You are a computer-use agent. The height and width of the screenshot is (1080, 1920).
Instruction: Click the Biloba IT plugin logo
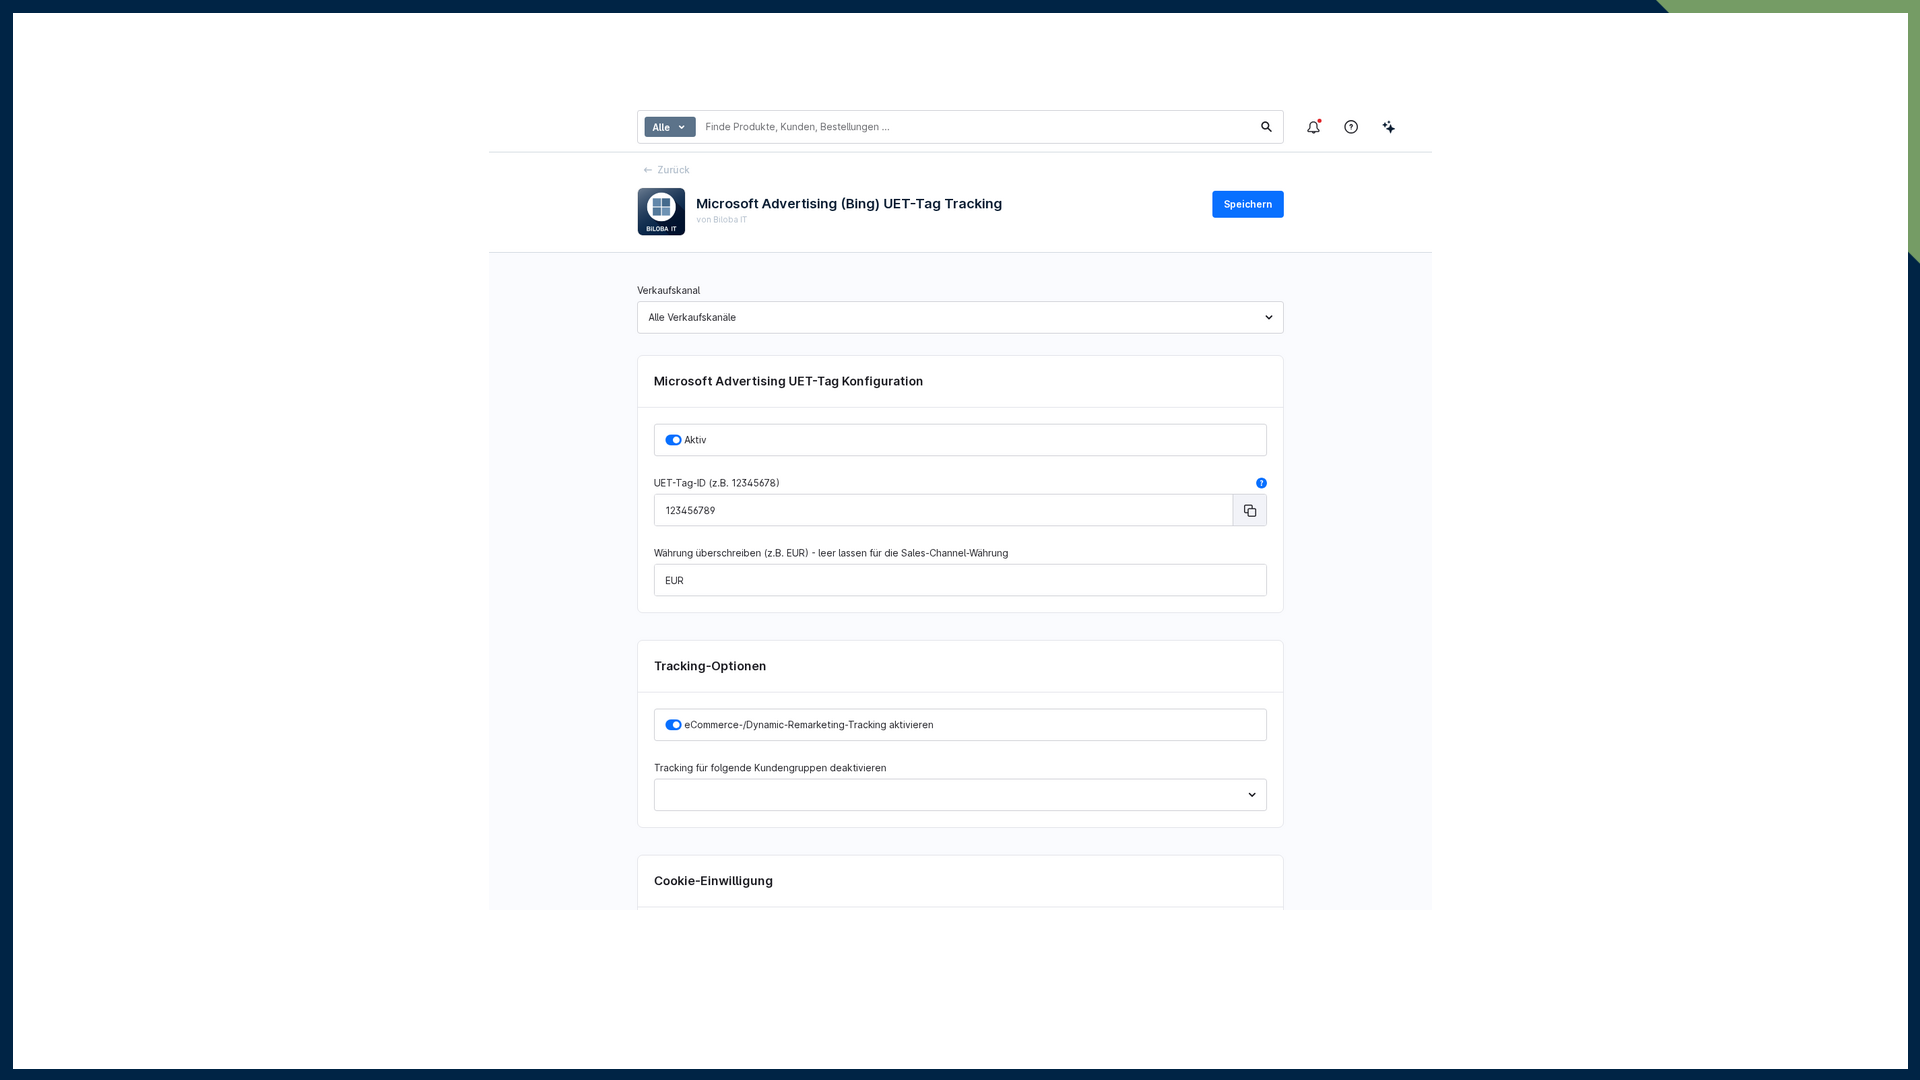coord(661,212)
